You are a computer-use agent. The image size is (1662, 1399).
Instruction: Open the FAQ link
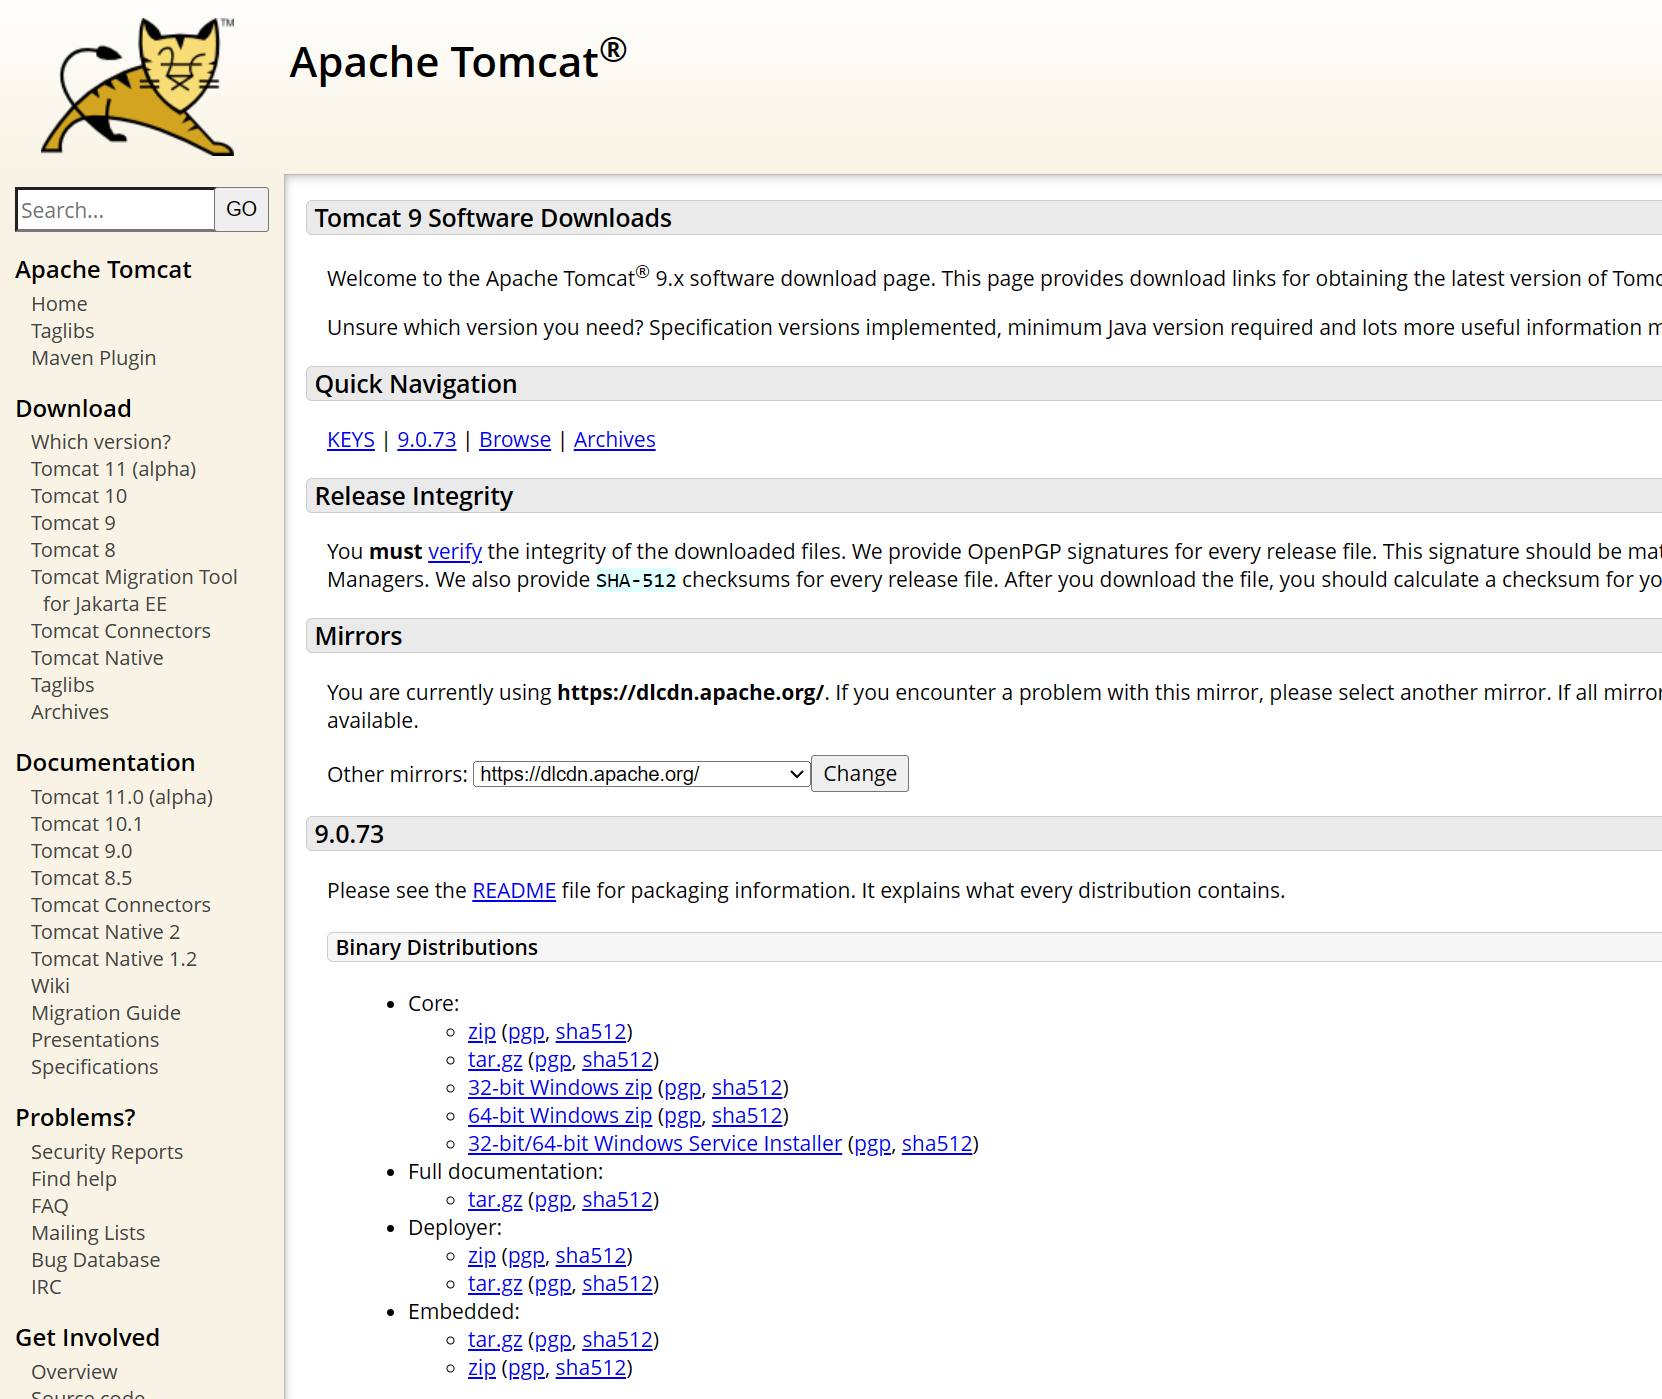click(x=50, y=1206)
